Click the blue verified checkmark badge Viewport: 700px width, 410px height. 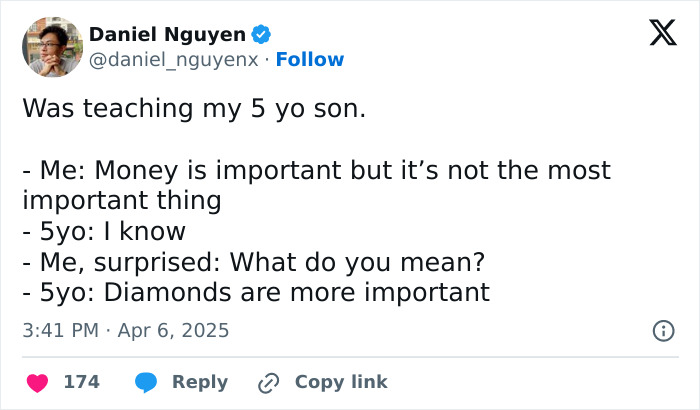pyautogui.click(x=261, y=35)
